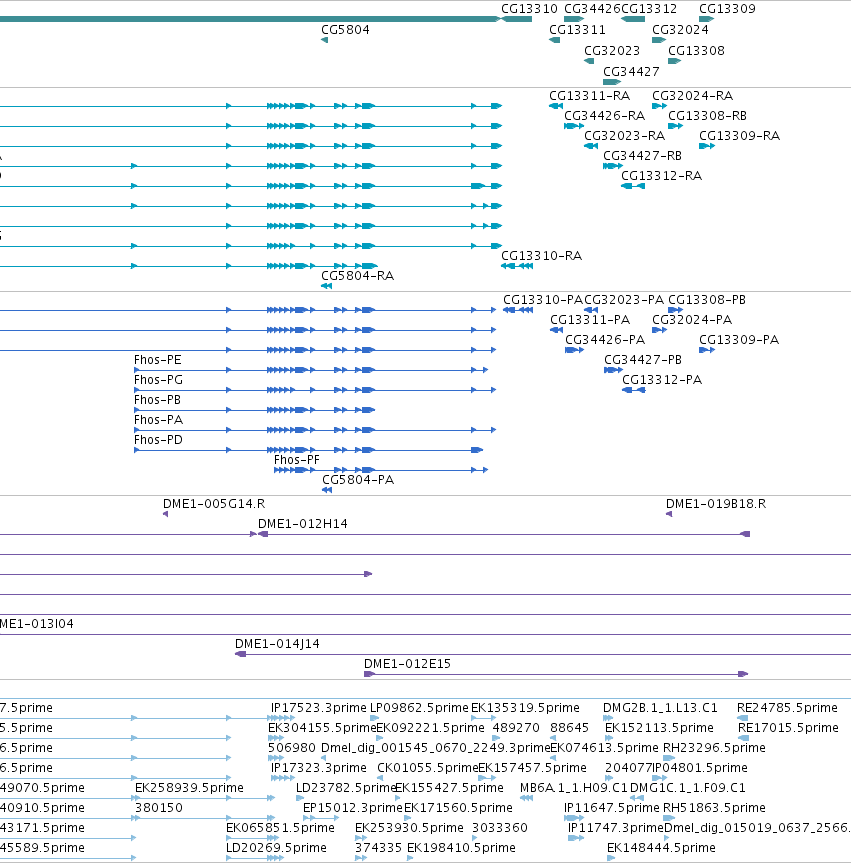This screenshot has height=863, width=851.
Task: Select EST EK148444.5prime
Action: (661, 848)
